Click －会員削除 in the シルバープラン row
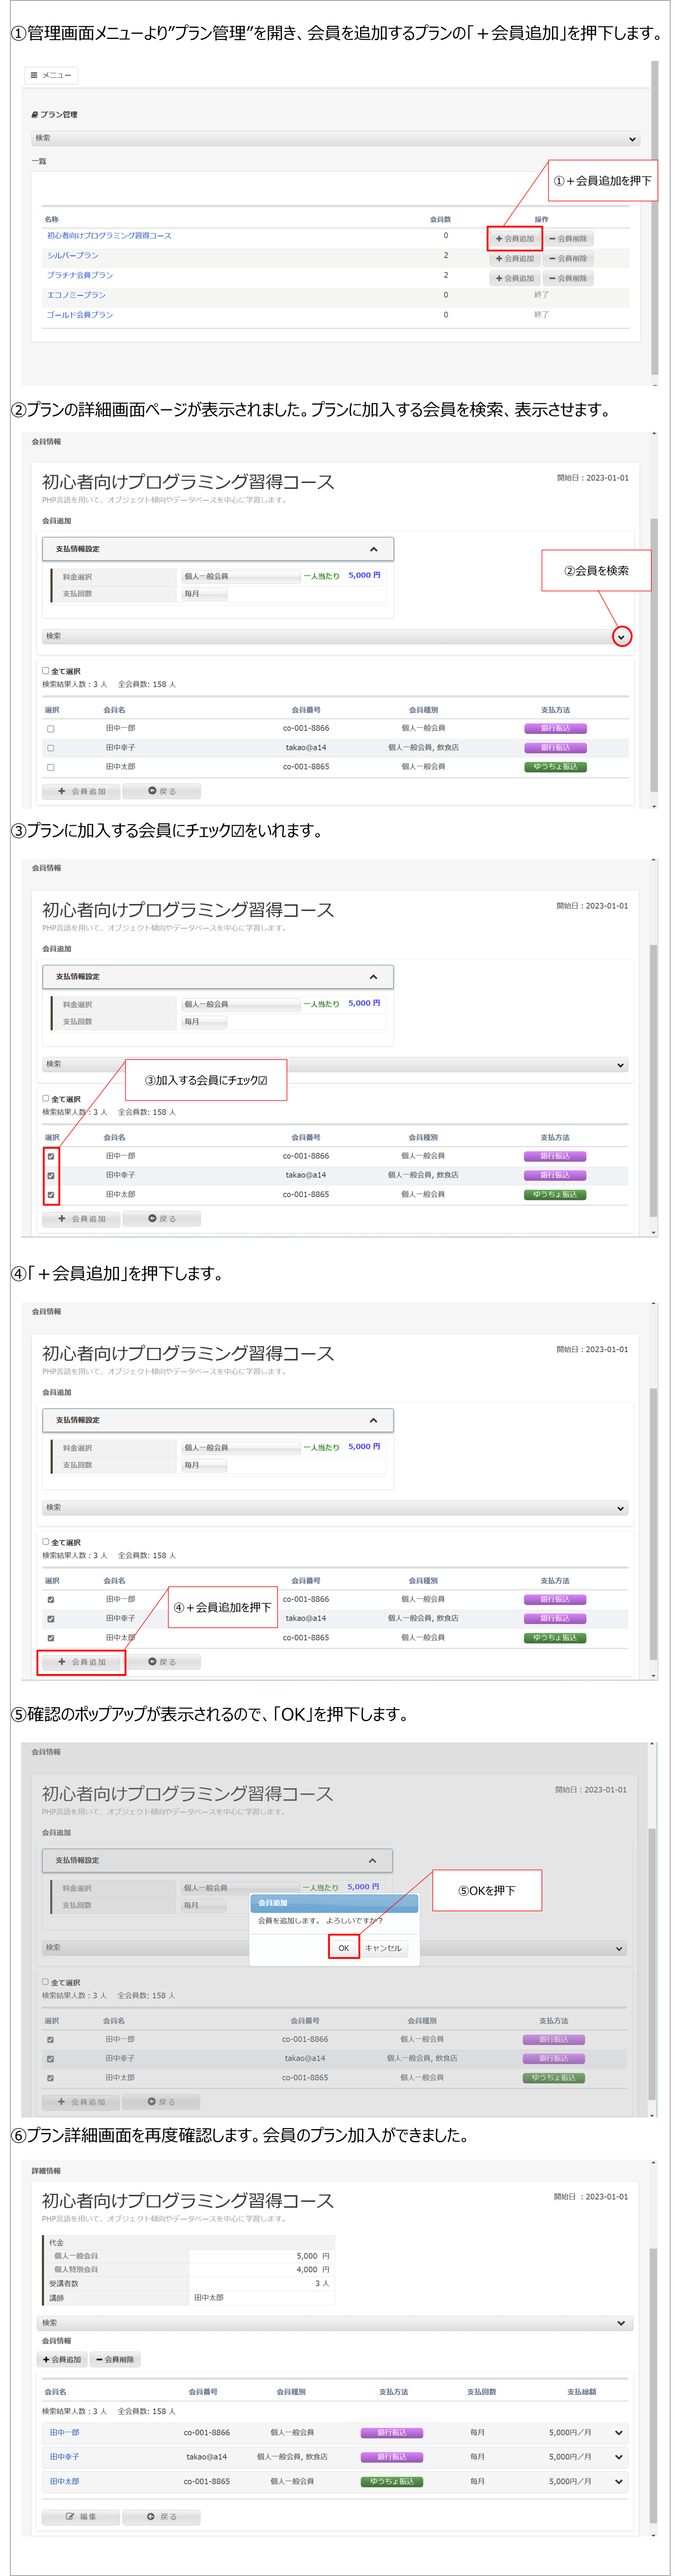This screenshot has width=675, height=2576. coord(568,259)
